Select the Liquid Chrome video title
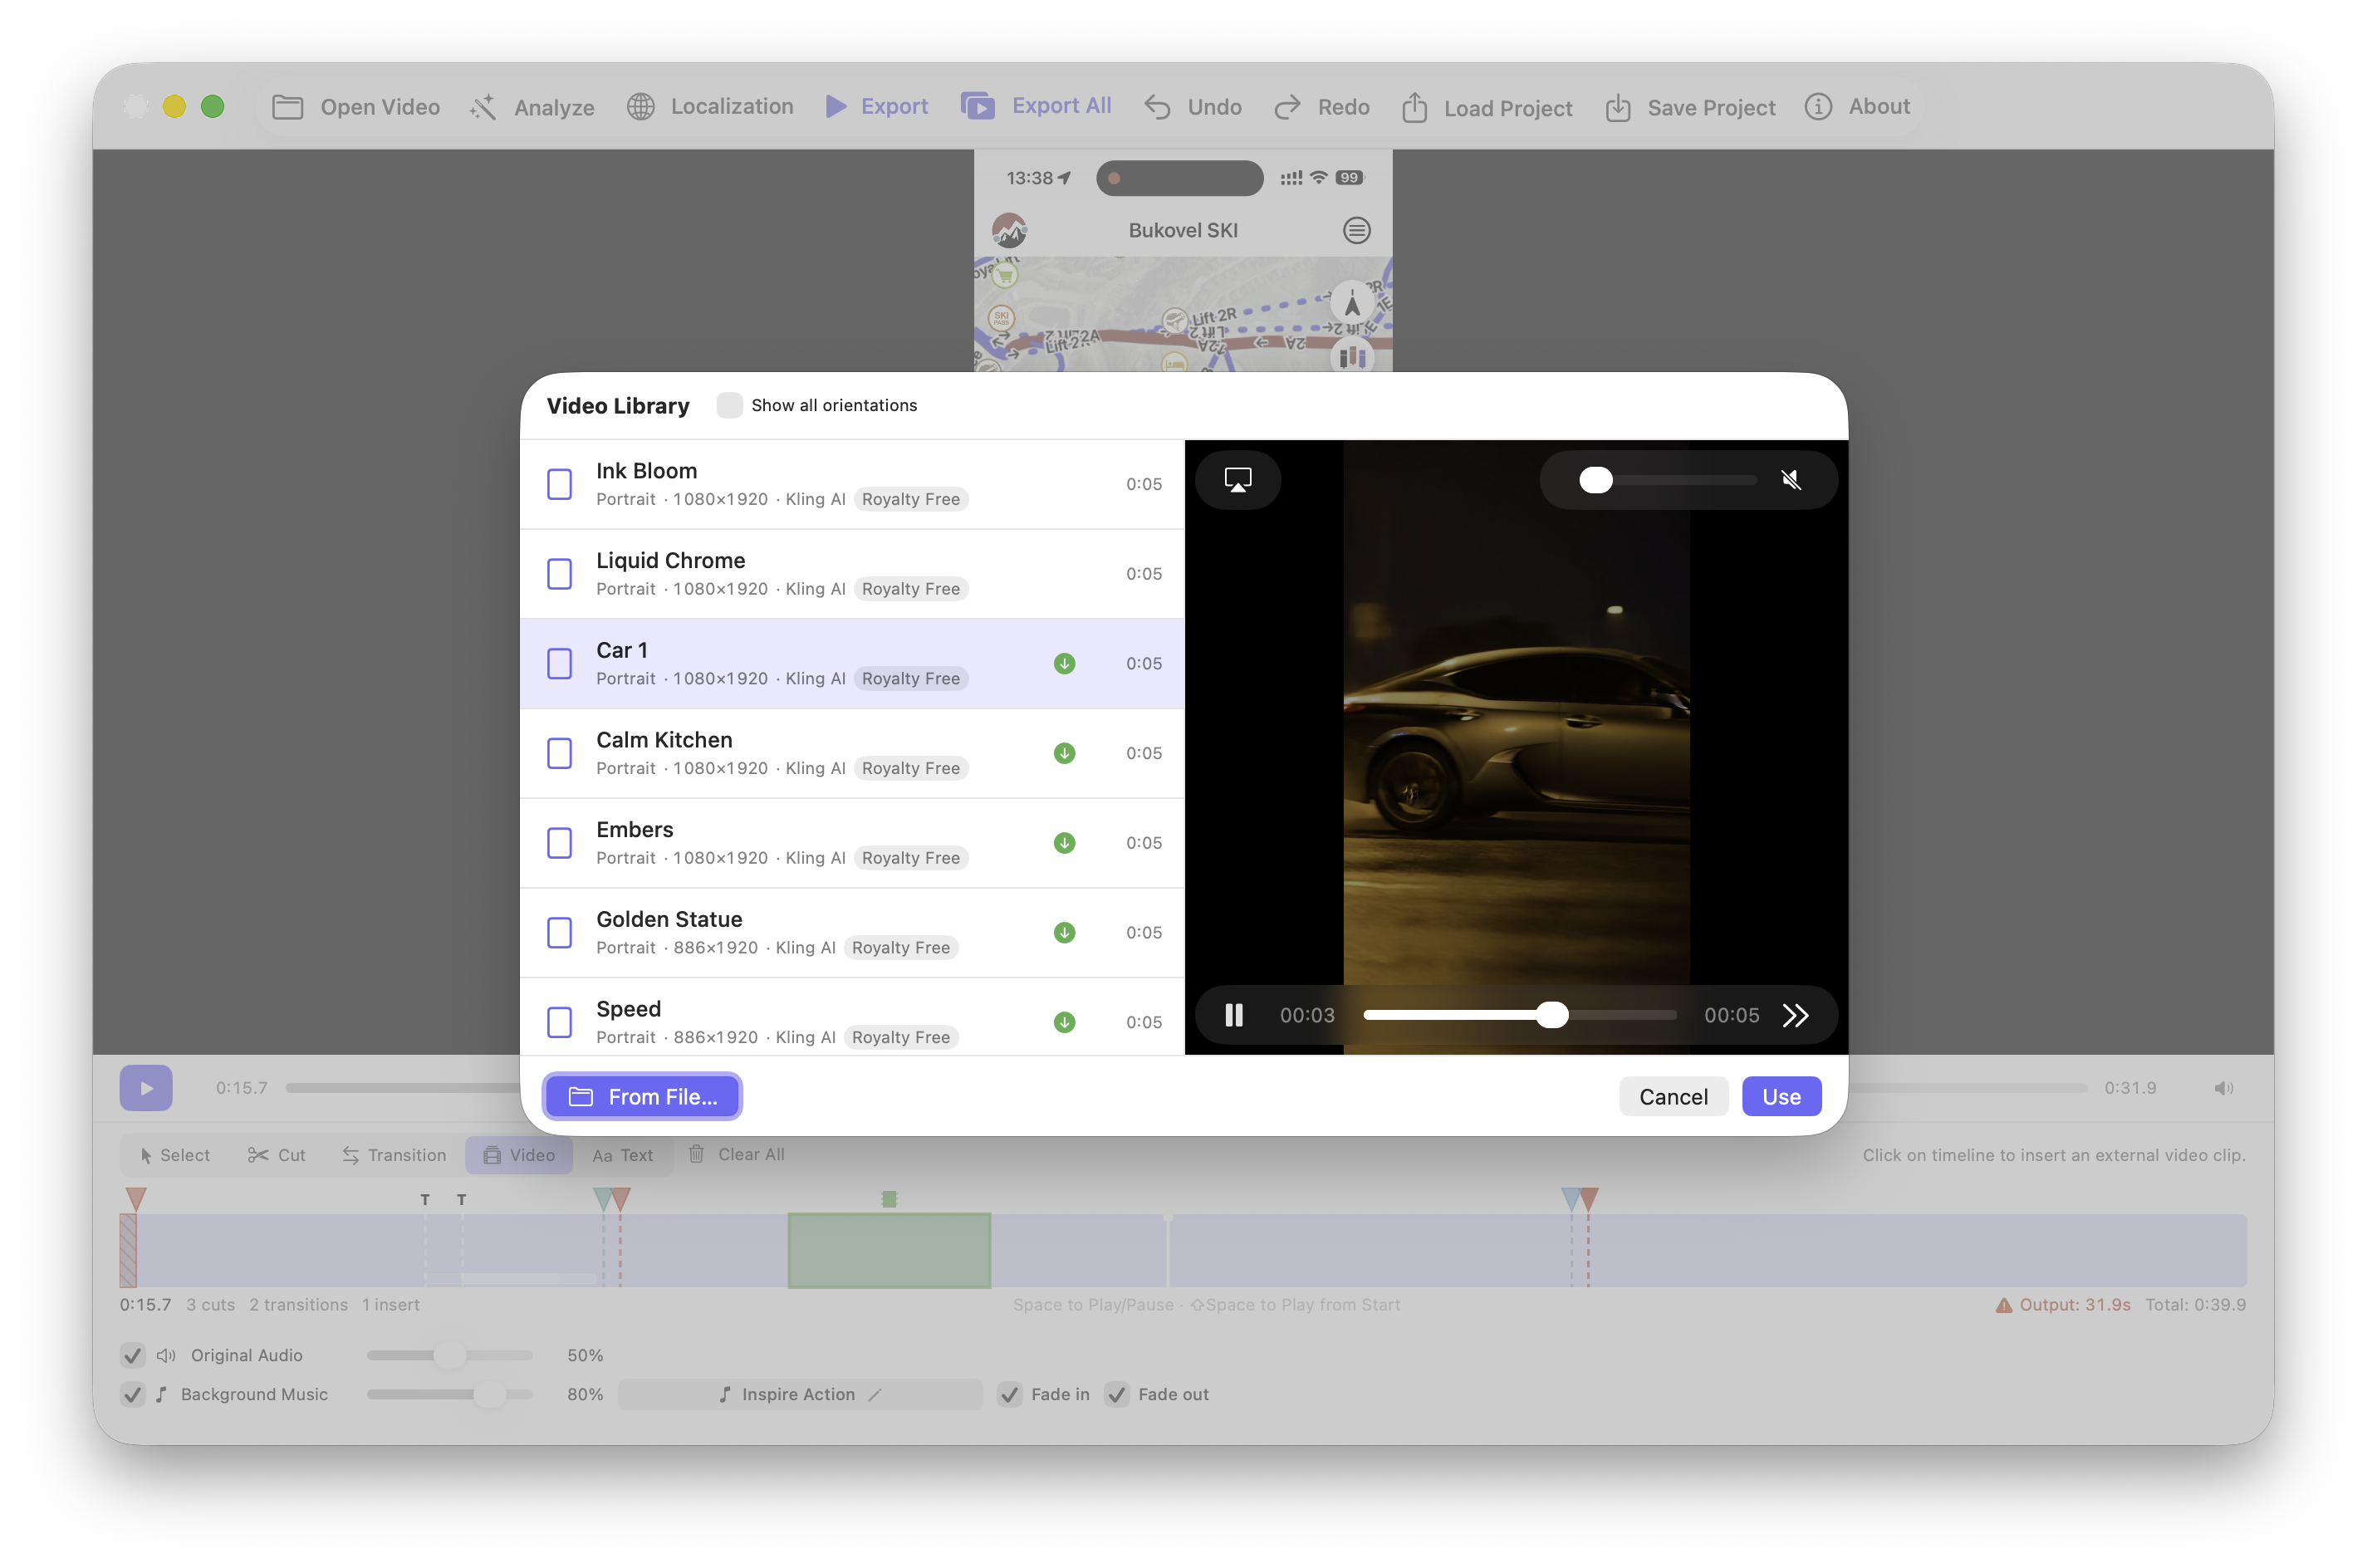2367x1568 pixels. [671, 561]
